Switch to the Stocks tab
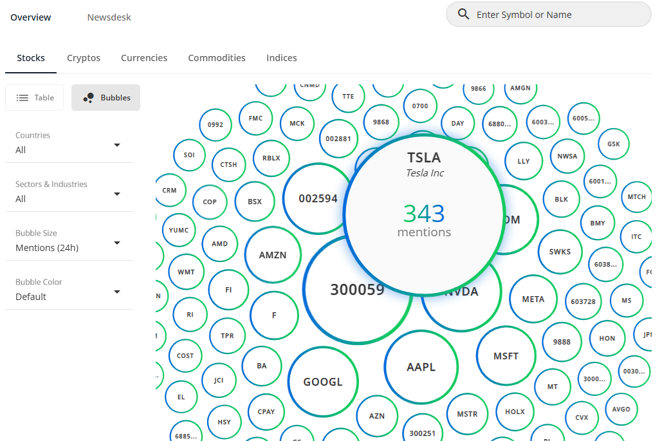The width and height of the screenshot is (660, 441). pos(31,58)
